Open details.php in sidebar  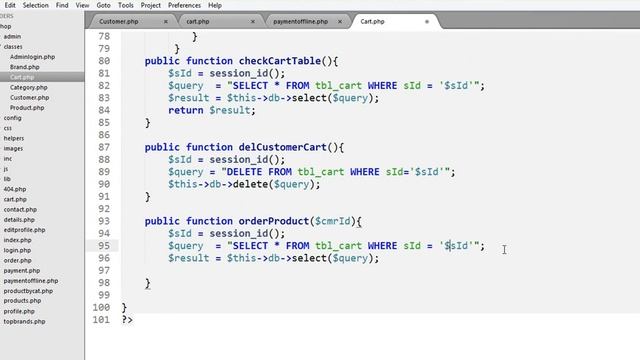coord(19,220)
